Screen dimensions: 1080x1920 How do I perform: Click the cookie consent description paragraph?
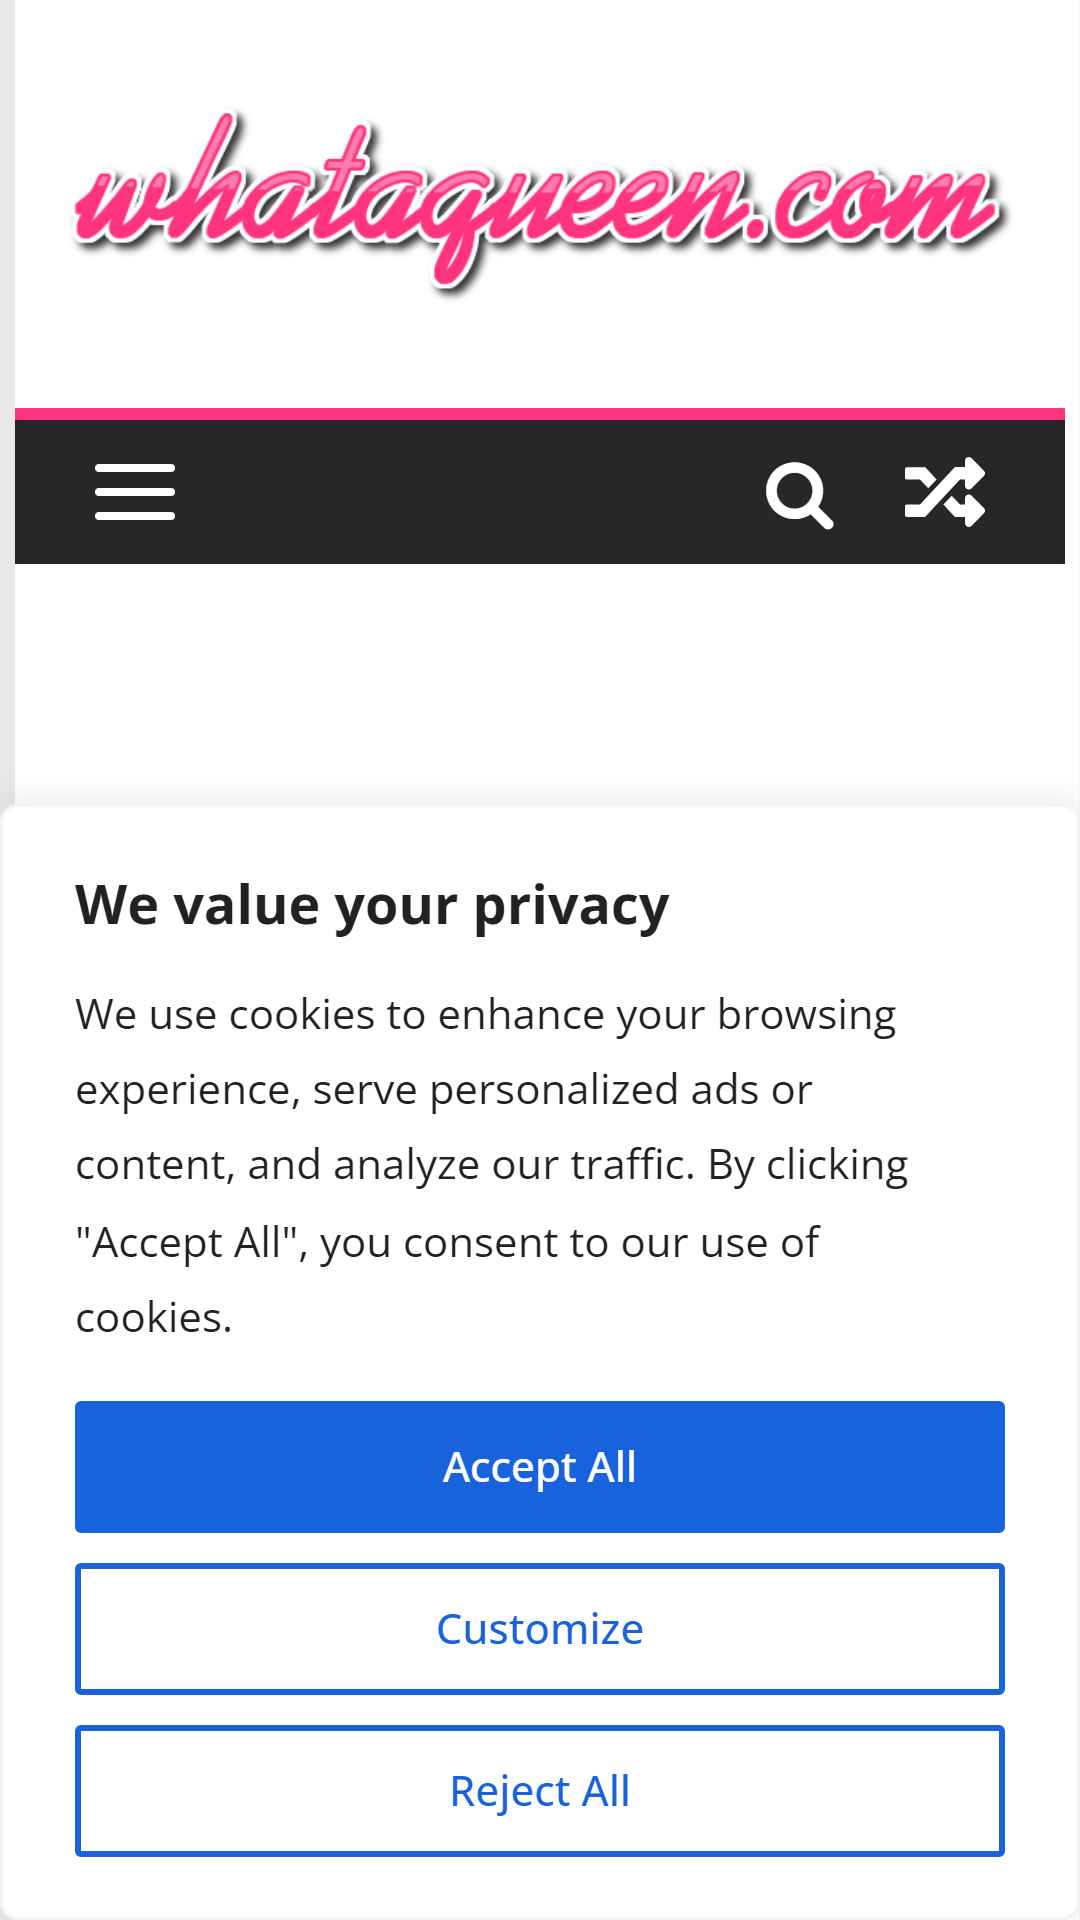tap(492, 1165)
